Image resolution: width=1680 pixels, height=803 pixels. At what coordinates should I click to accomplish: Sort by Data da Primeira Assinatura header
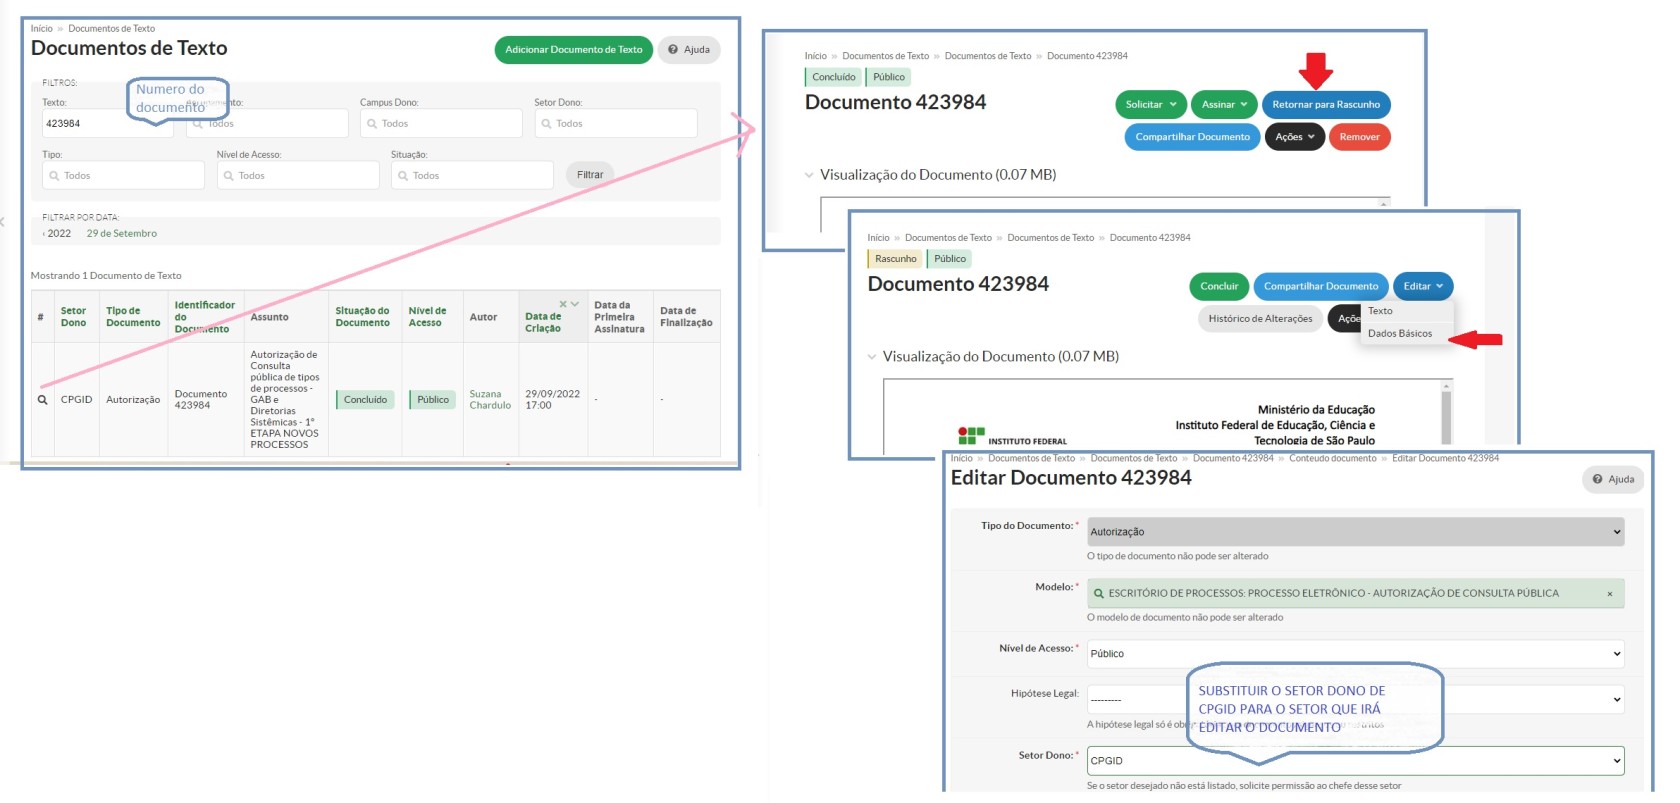[x=619, y=317]
